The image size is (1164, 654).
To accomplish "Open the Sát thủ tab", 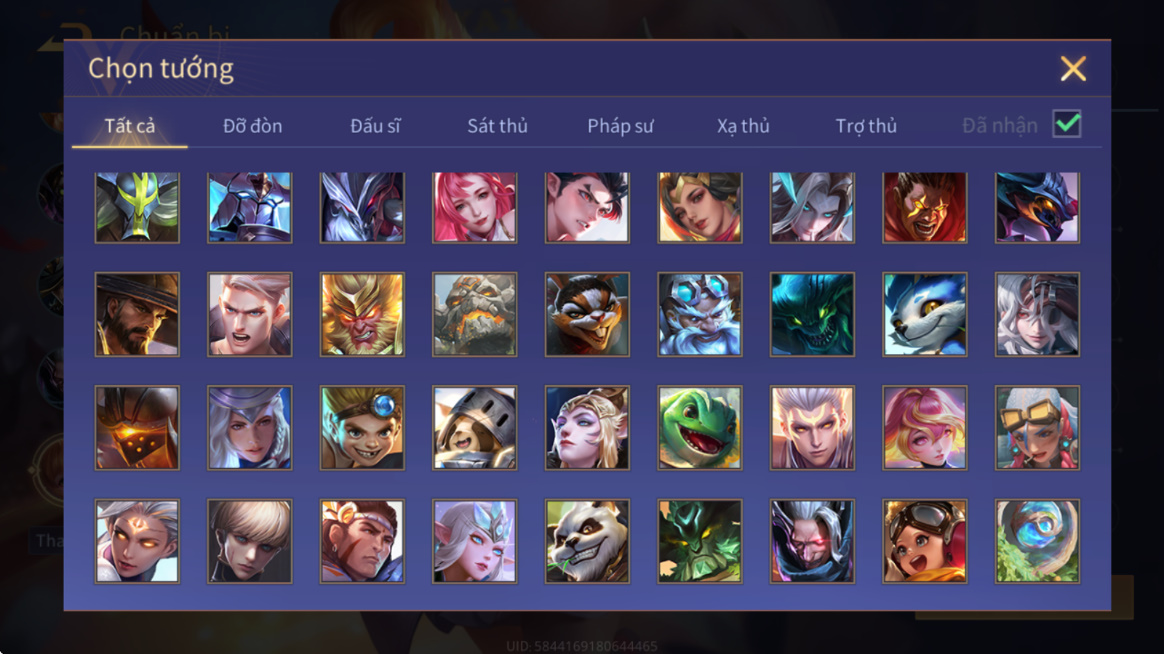I will click(x=497, y=125).
